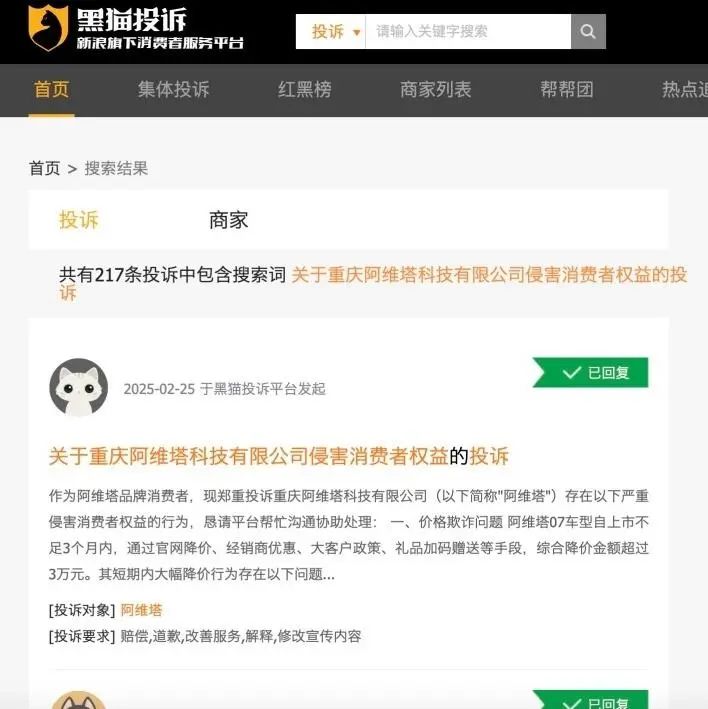Click the magnifier search icon button

click(588, 31)
